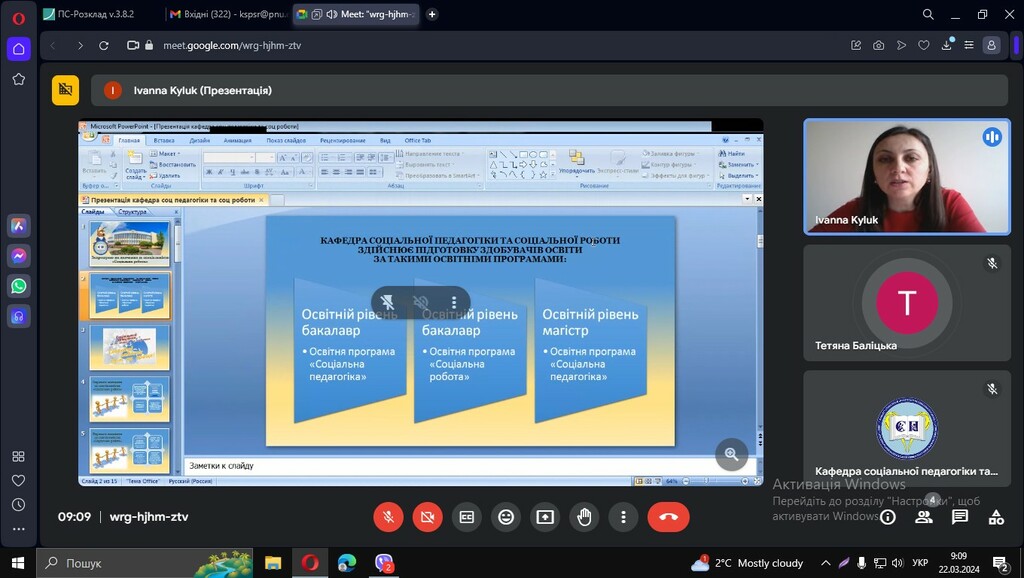
Task: Raise your hand in the meeting
Action: (x=584, y=517)
